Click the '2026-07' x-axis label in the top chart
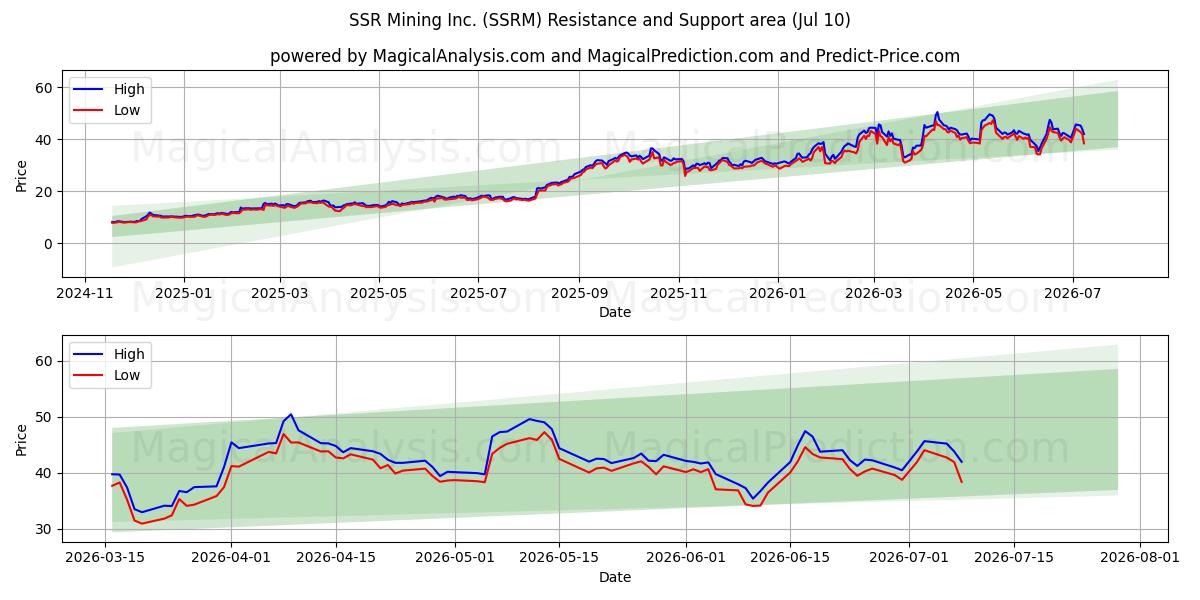Image resolution: width=1200 pixels, height=600 pixels. (1072, 294)
